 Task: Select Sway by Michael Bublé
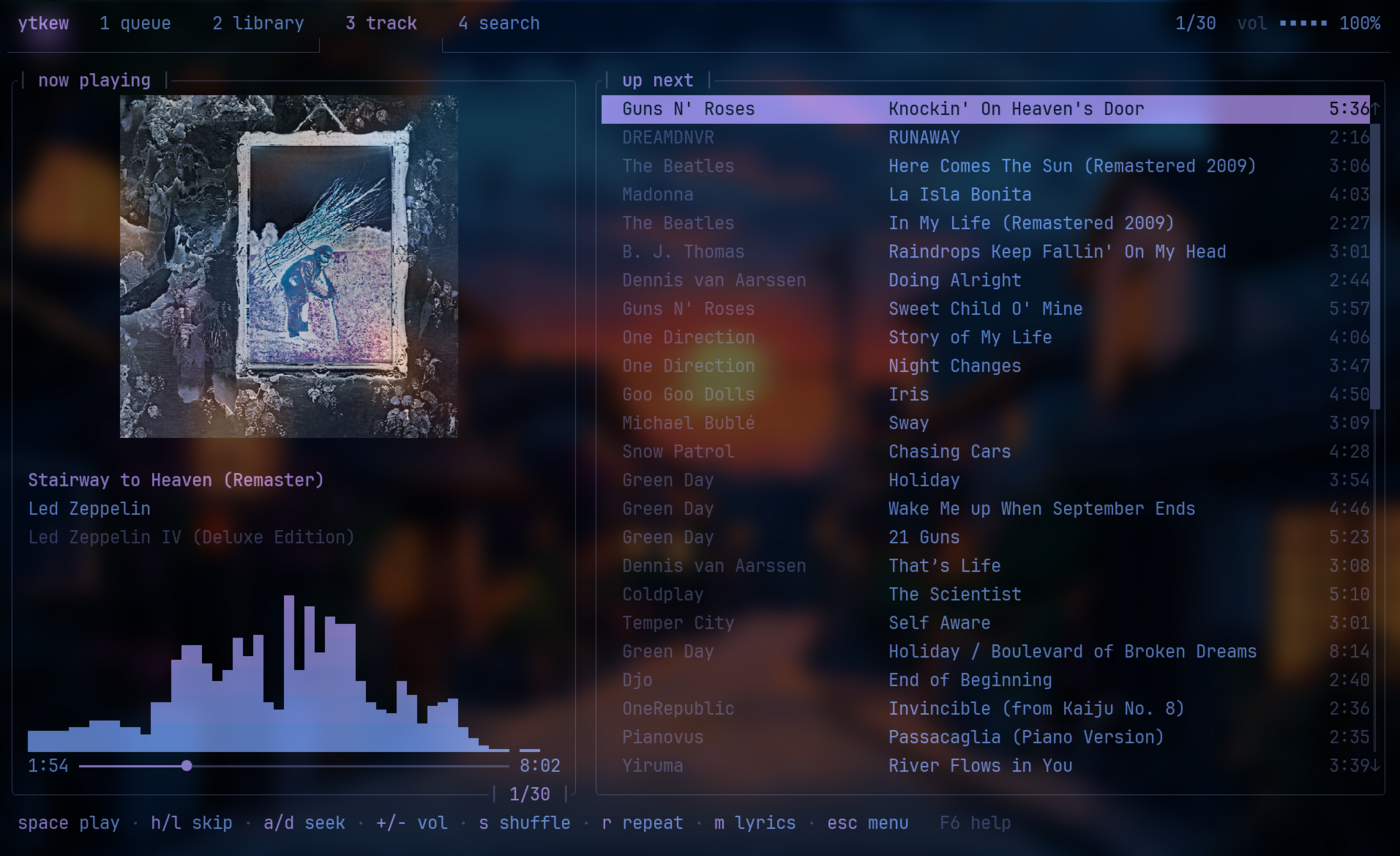click(985, 422)
